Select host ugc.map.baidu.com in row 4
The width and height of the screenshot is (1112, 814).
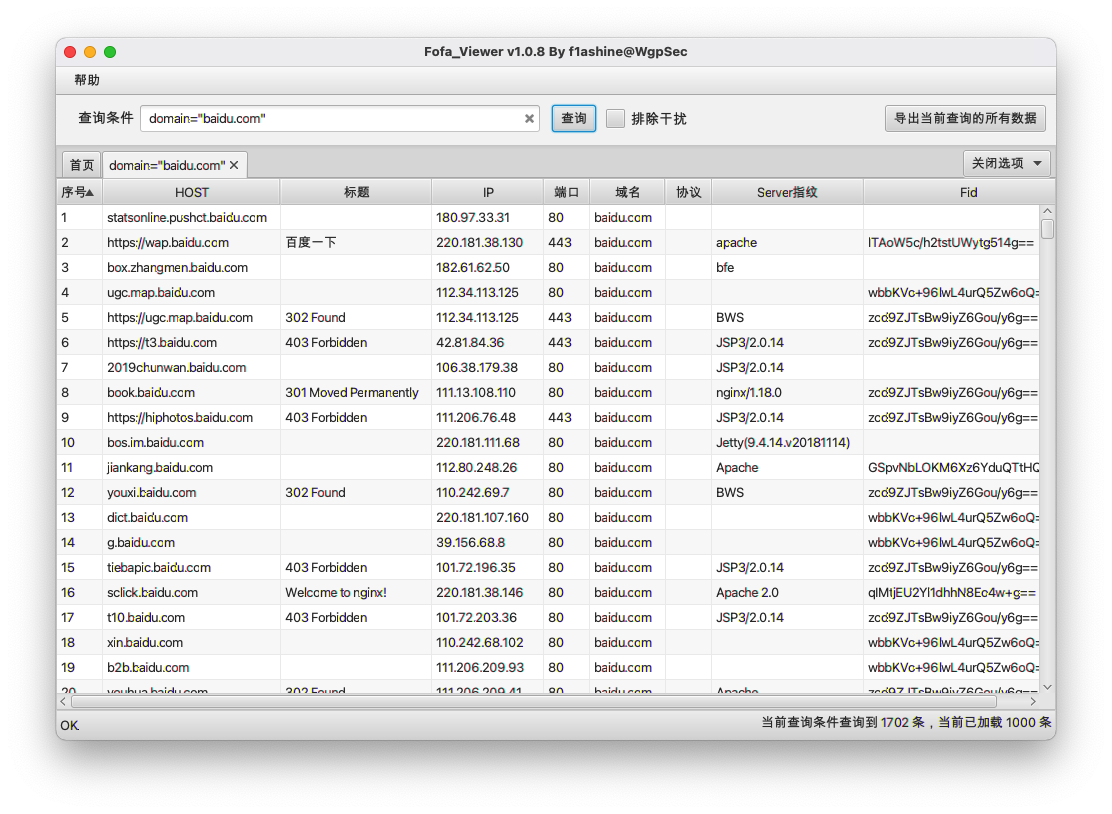click(x=161, y=292)
